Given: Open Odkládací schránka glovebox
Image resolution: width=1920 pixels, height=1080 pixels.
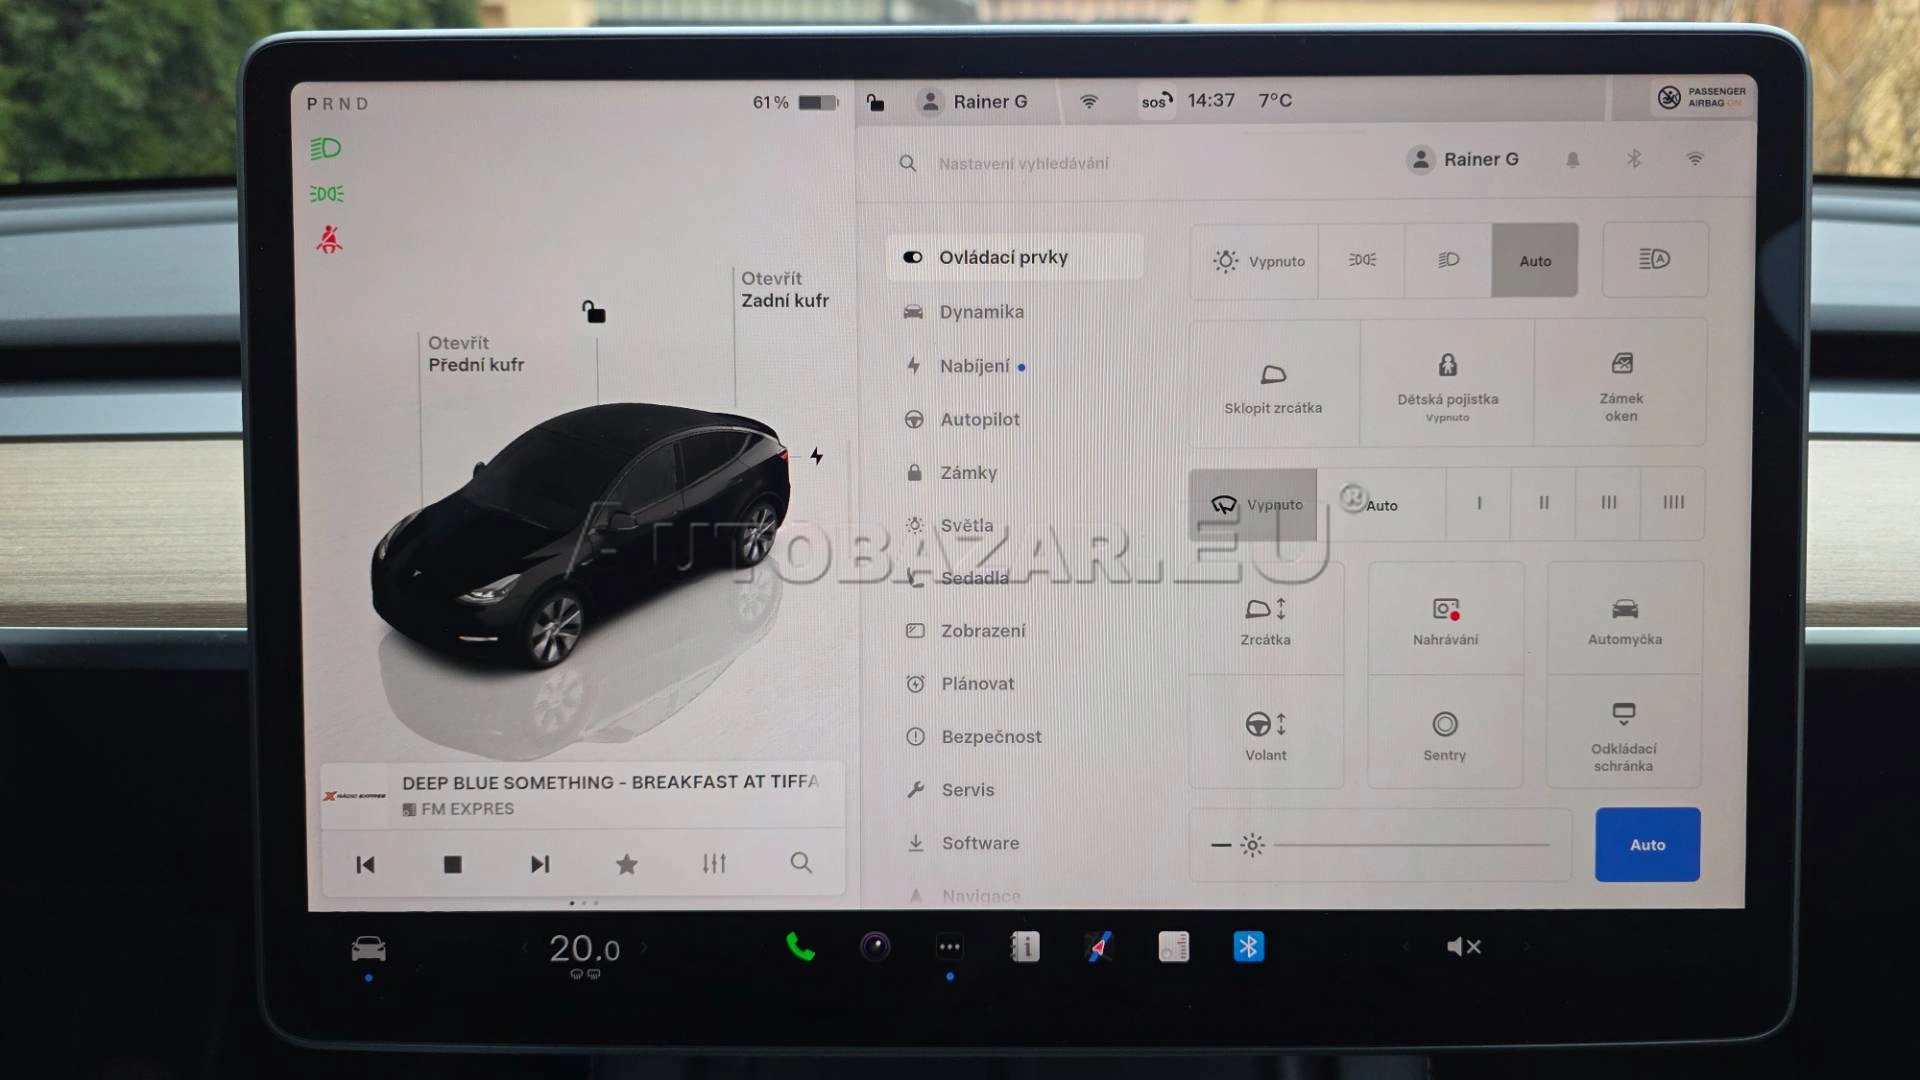Looking at the screenshot, I should pyautogui.click(x=1624, y=734).
